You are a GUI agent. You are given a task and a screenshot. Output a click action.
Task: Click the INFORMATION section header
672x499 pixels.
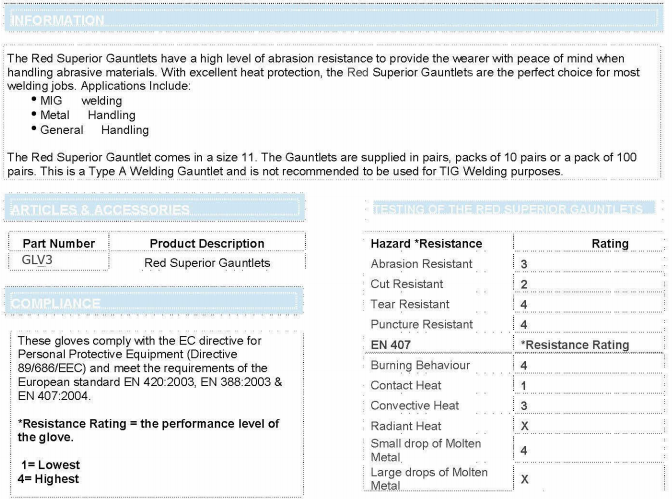coord(57,20)
